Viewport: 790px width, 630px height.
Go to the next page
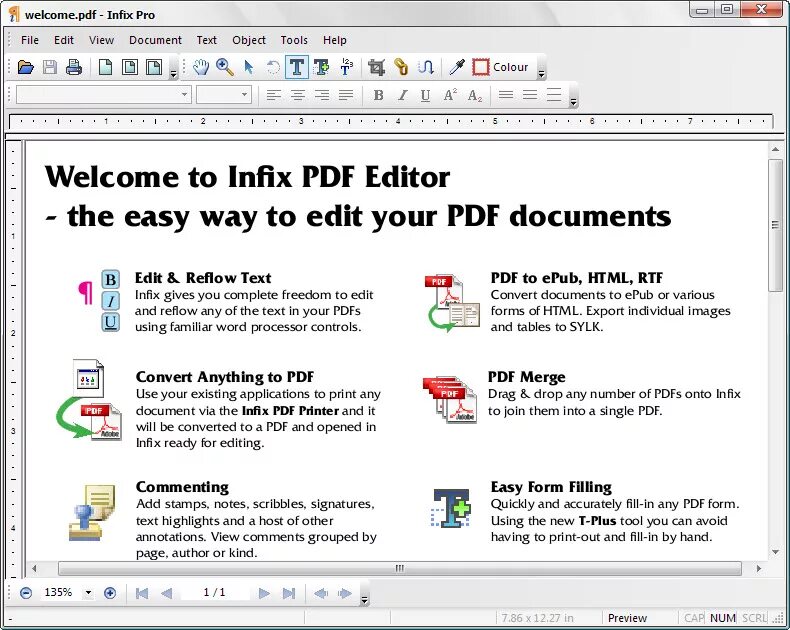(x=264, y=593)
